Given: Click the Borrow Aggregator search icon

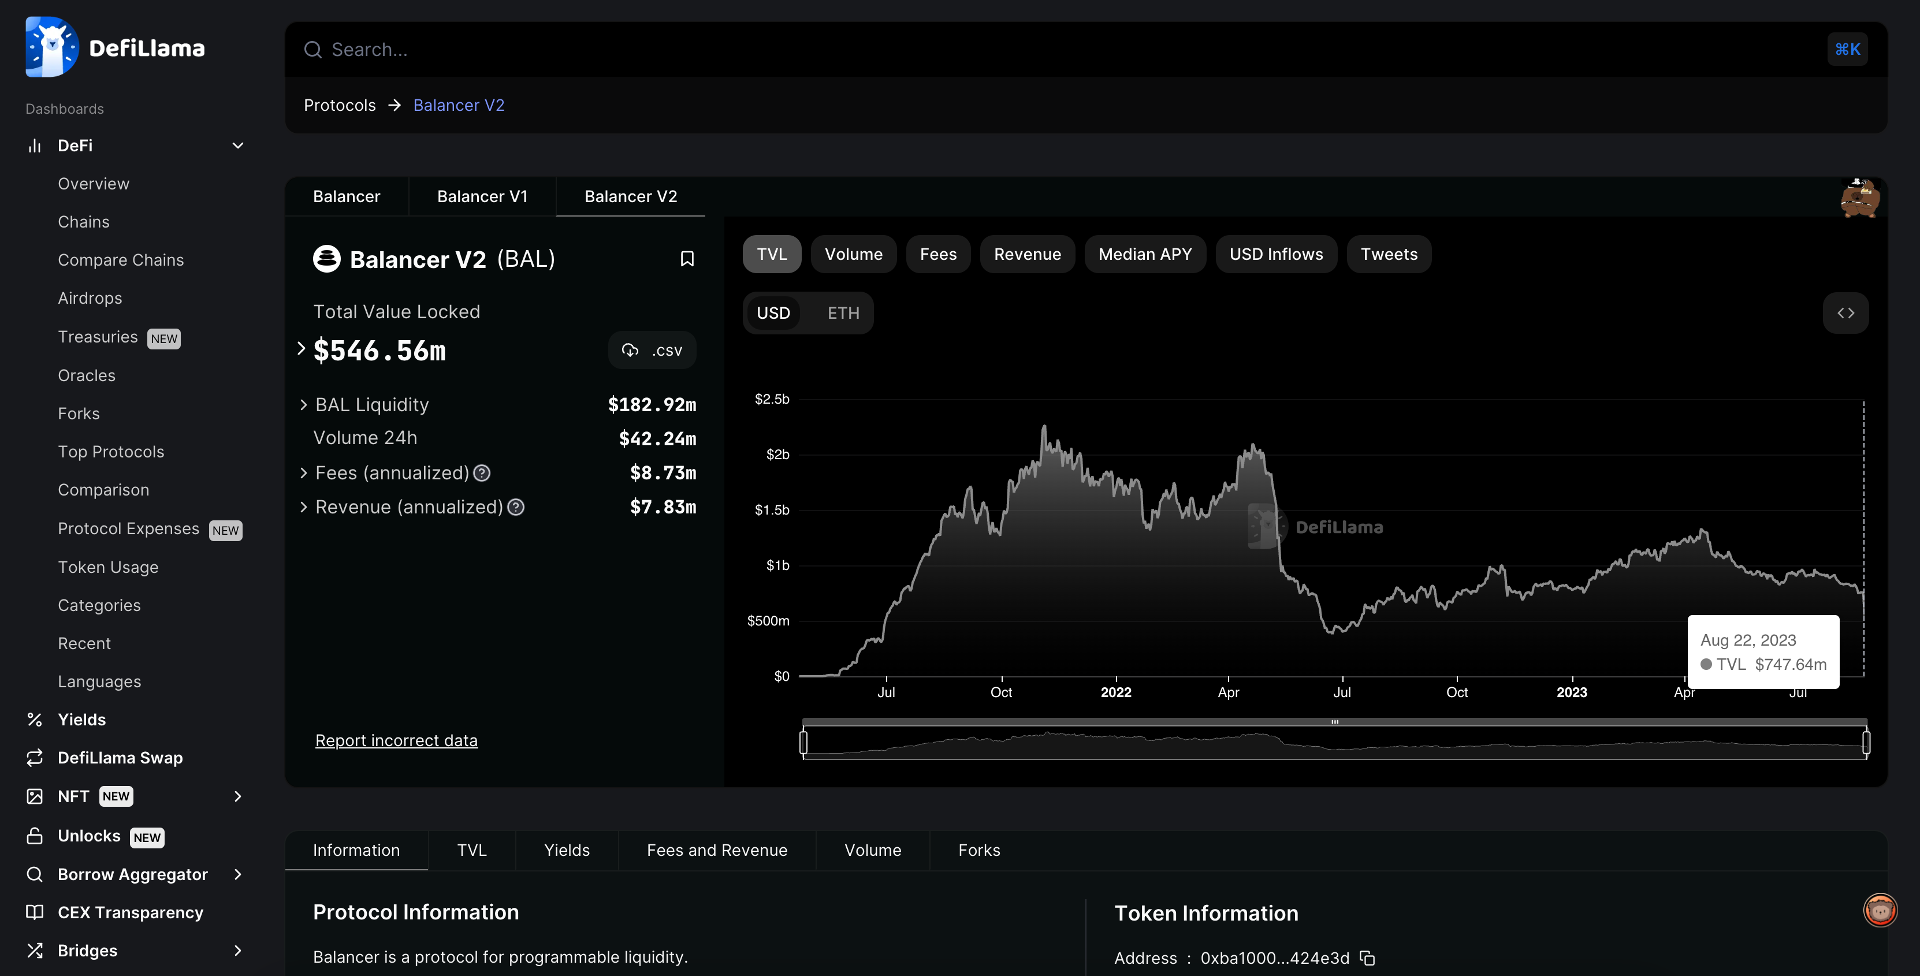Looking at the screenshot, I should tap(35, 874).
